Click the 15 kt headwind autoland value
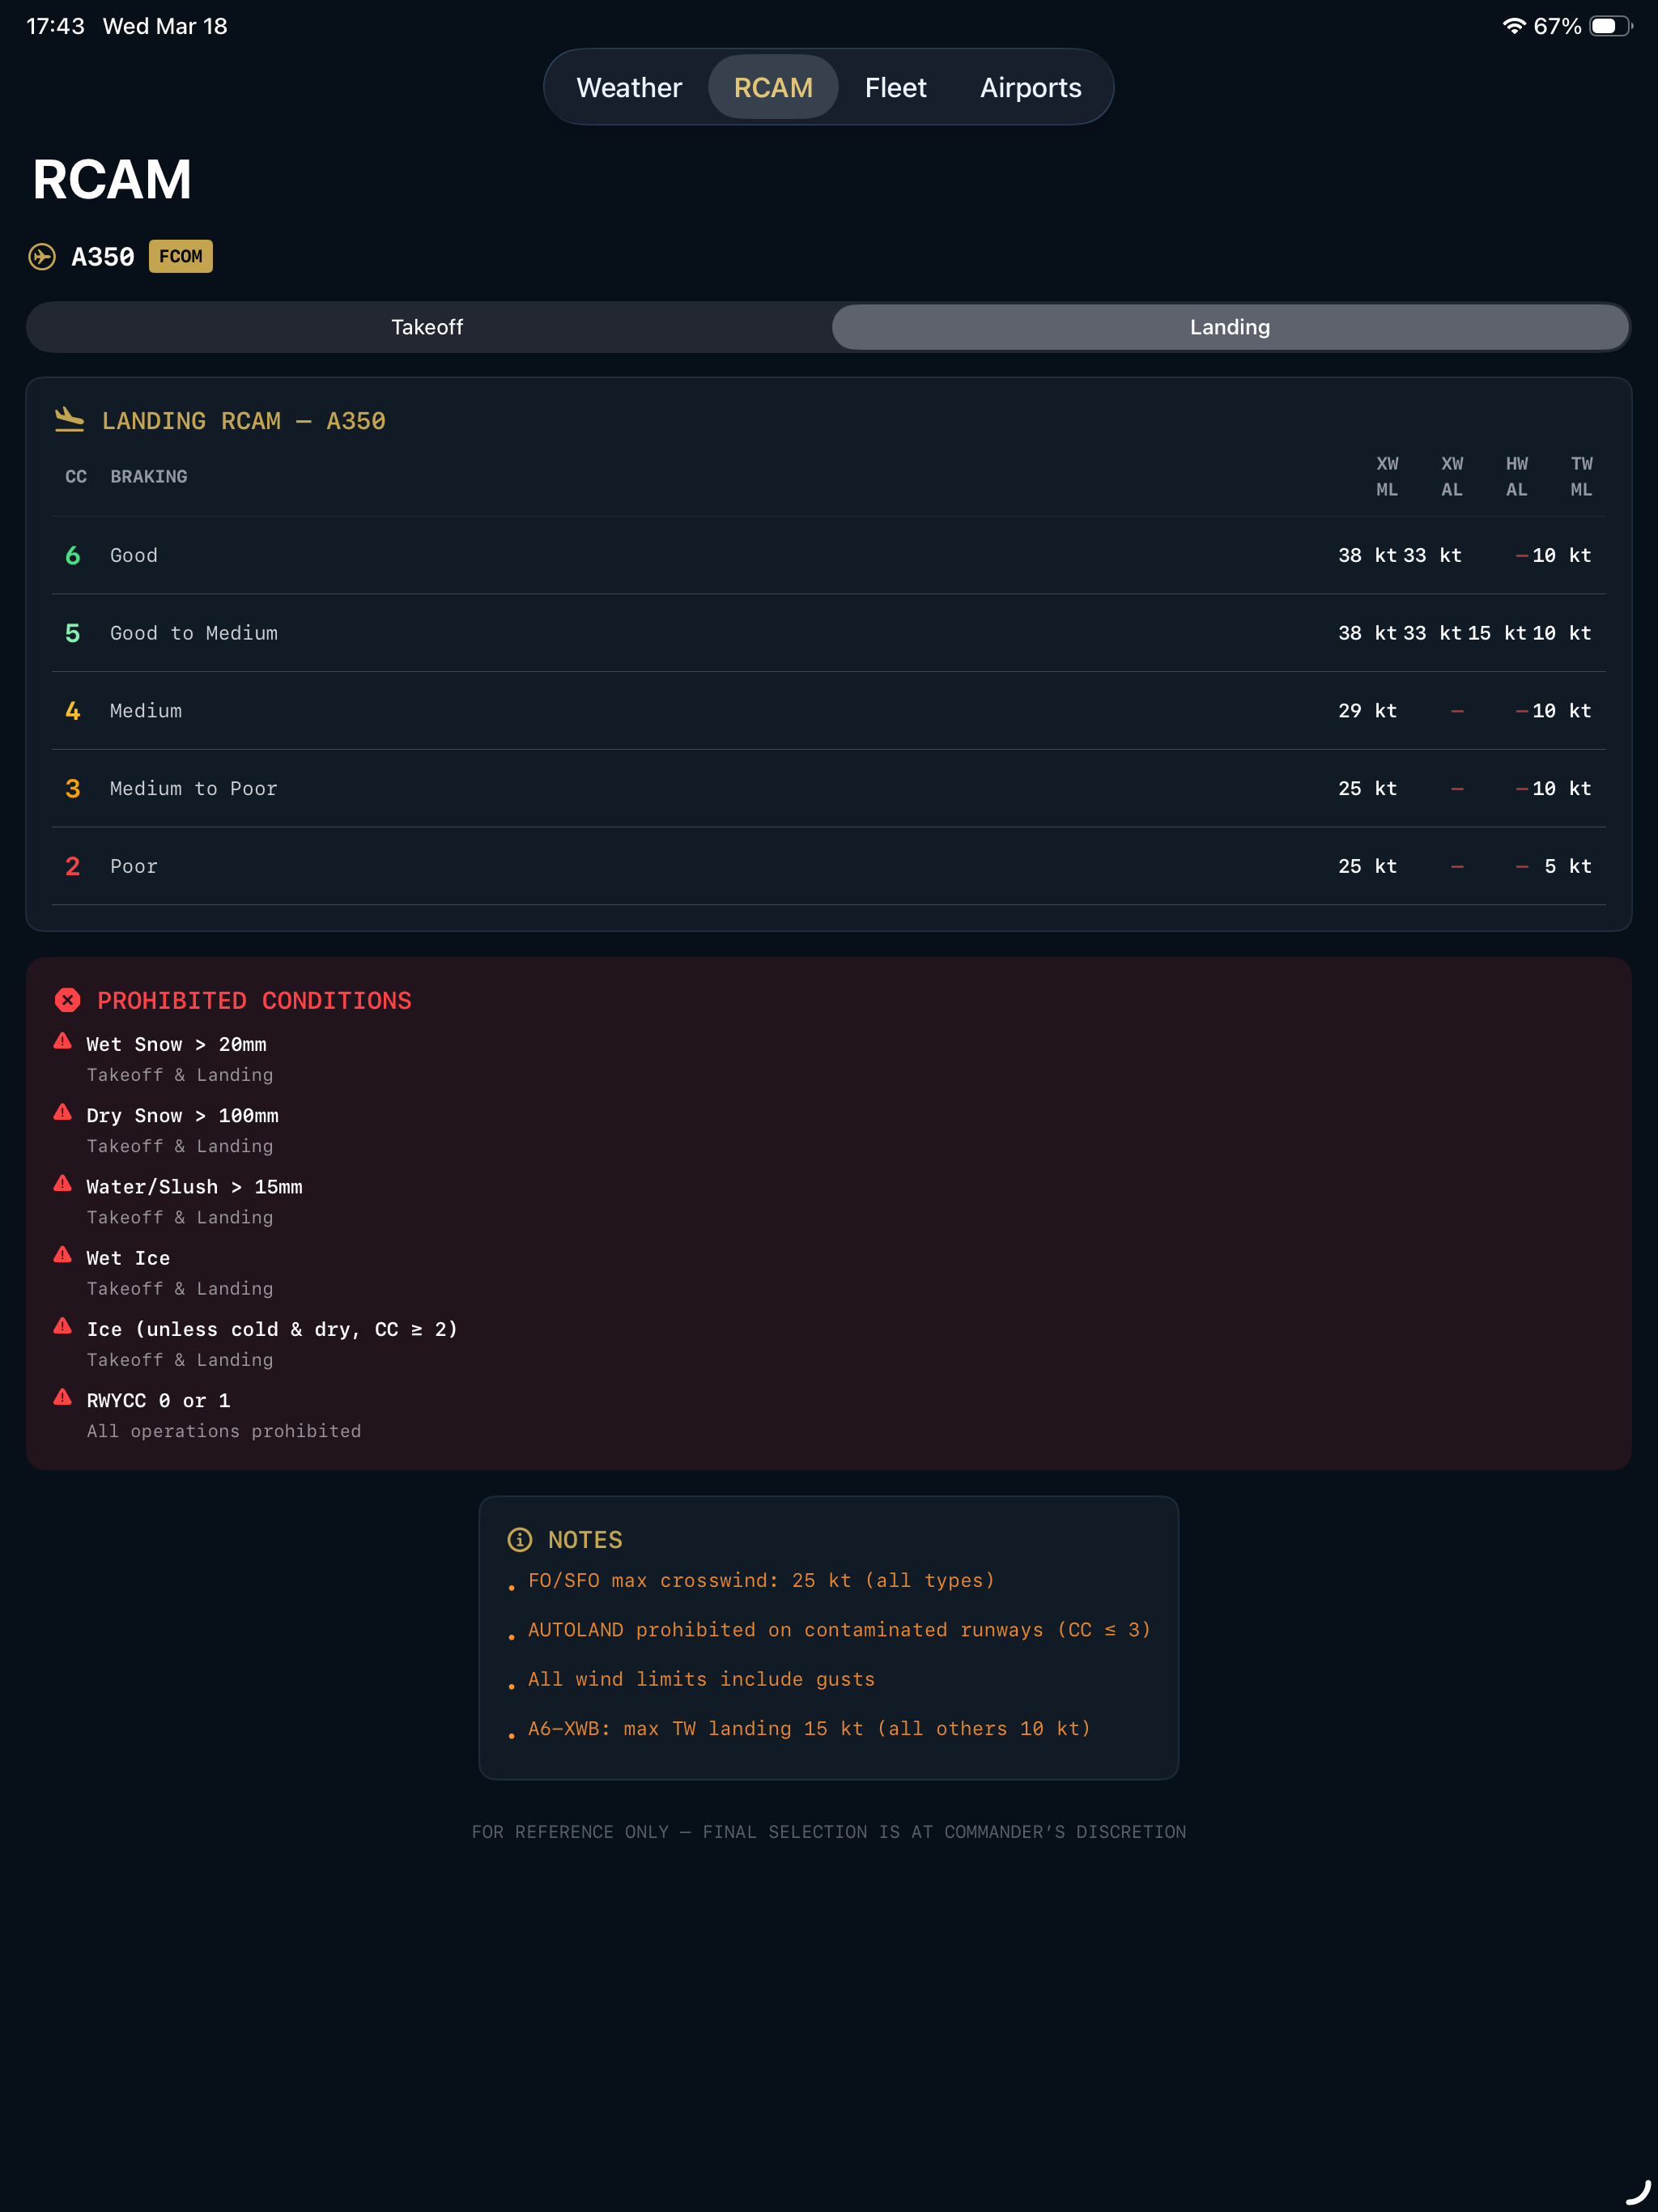1658x2212 pixels. coord(1497,633)
